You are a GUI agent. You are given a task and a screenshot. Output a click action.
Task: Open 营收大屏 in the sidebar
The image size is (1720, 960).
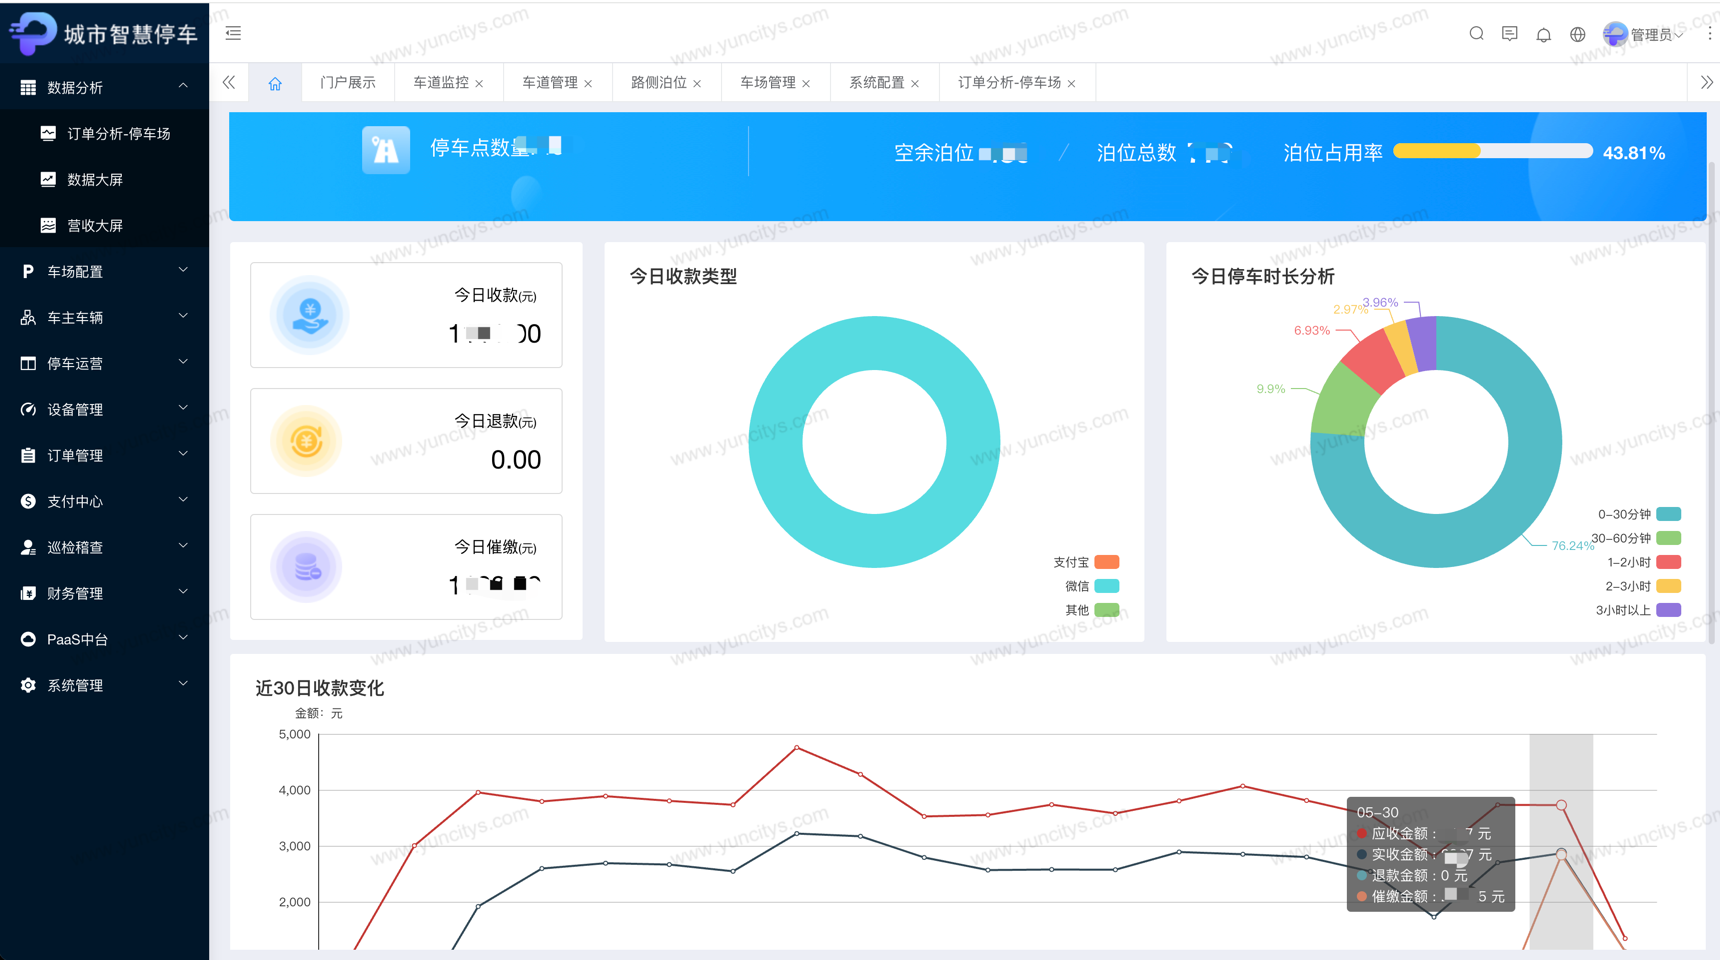105,226
